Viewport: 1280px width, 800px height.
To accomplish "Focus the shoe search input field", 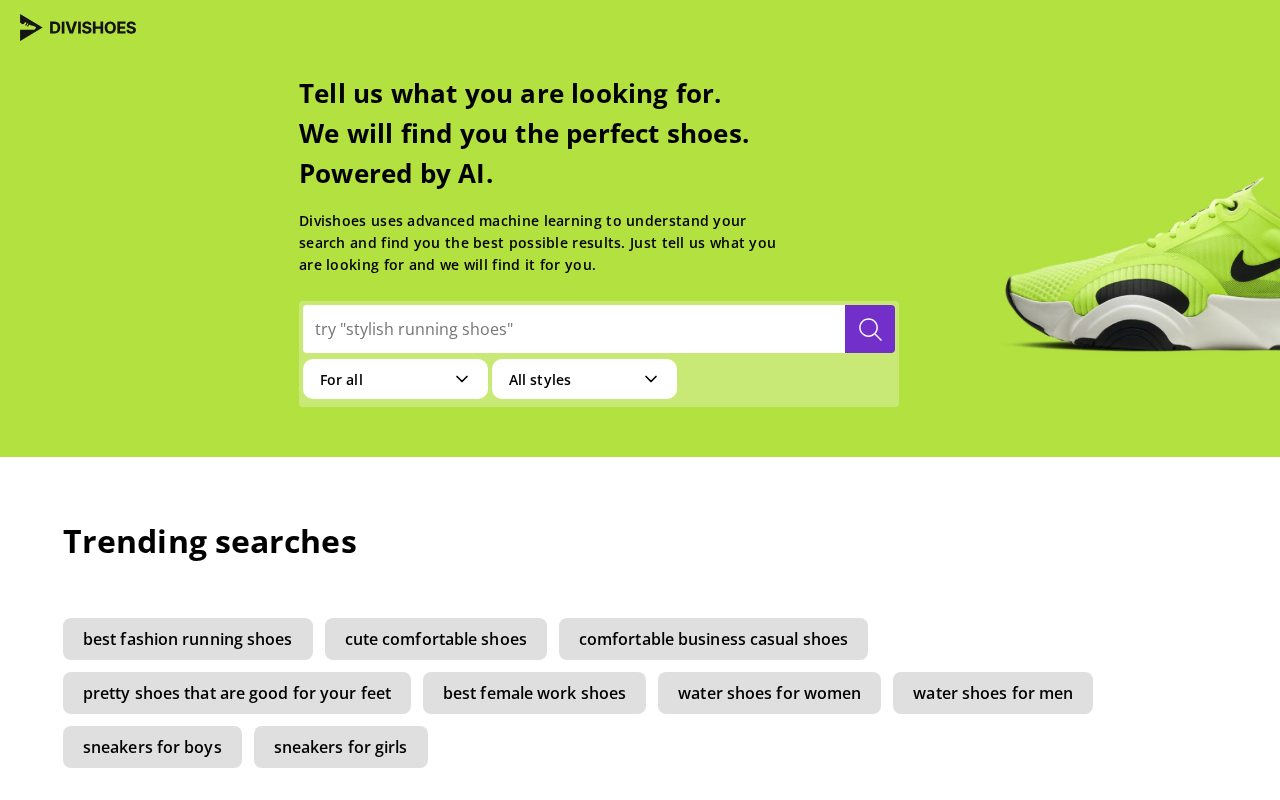I will click(x=574, y=329).
